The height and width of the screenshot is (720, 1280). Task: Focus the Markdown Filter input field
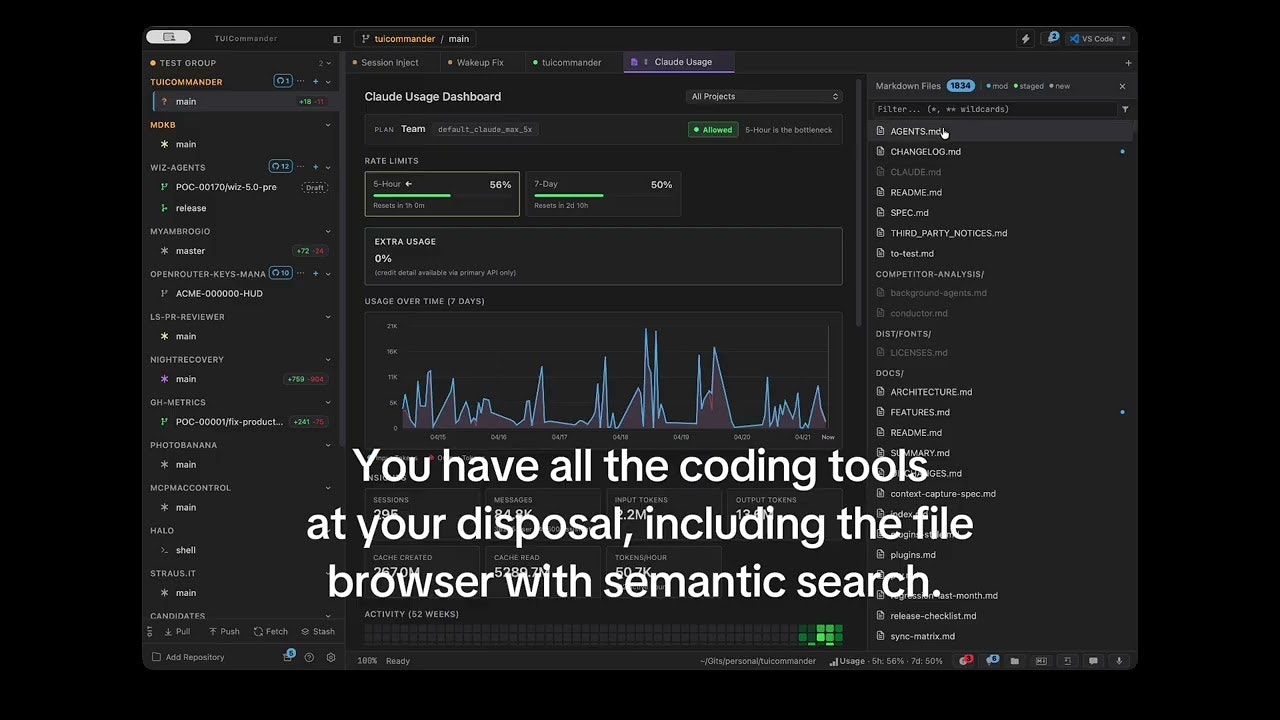(995, 109)
